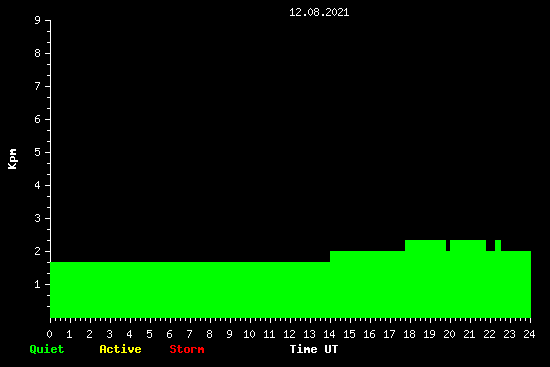Click the Kp value 2 tick label
The height and width of the screenshot is (367, 550).
point(38,251)
